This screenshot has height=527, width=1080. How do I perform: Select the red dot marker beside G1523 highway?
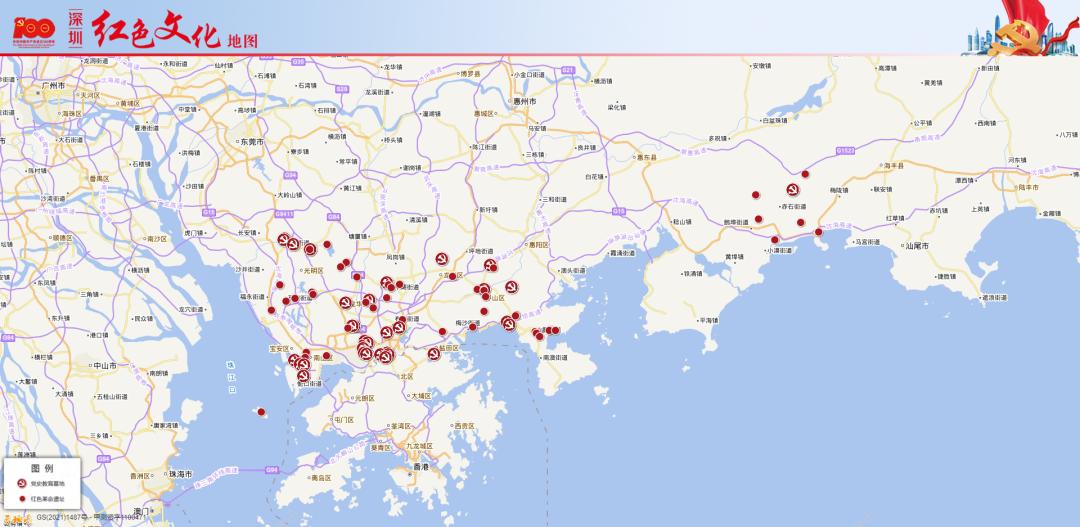click(x=805, y=174)
